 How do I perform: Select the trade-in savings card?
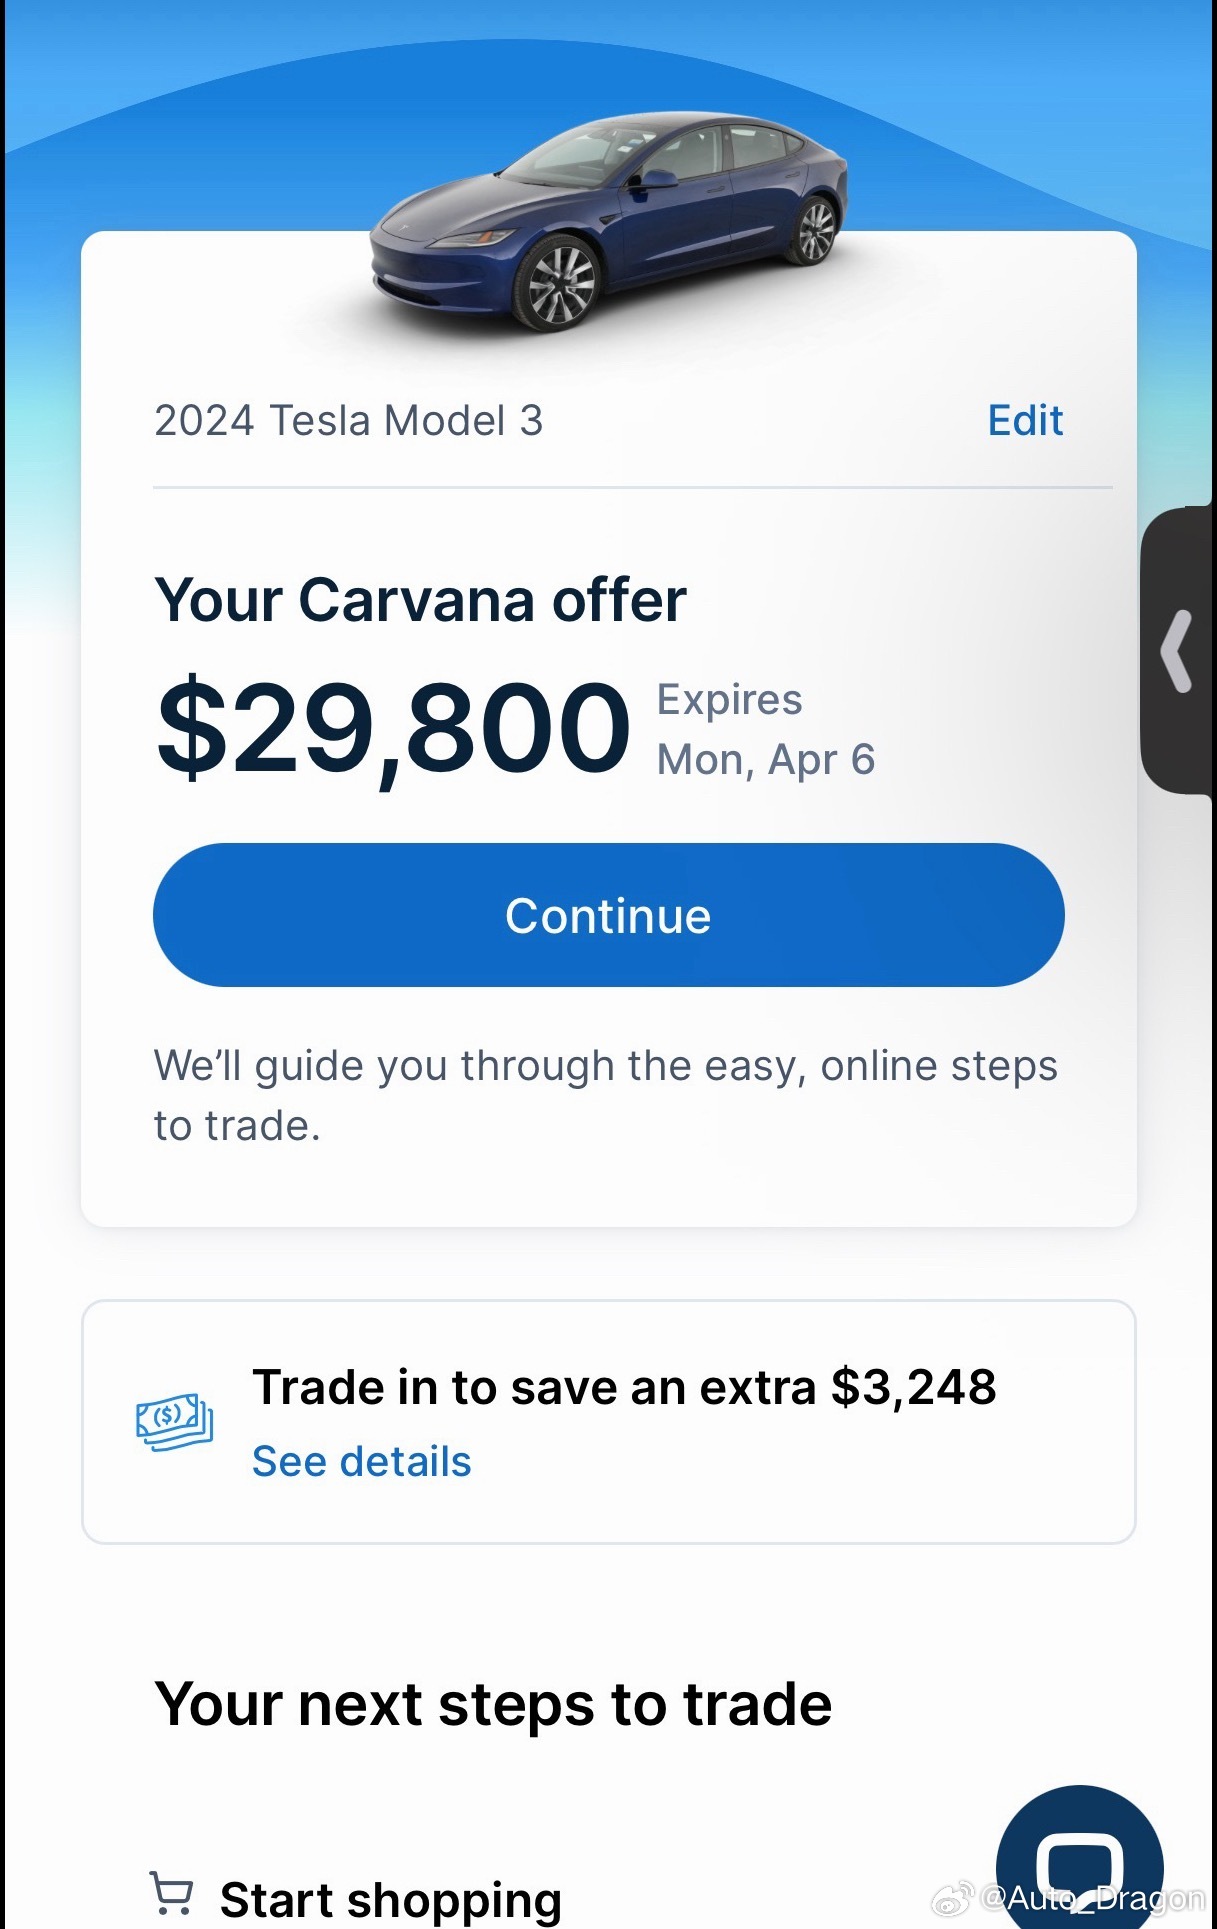[608, 1422]
